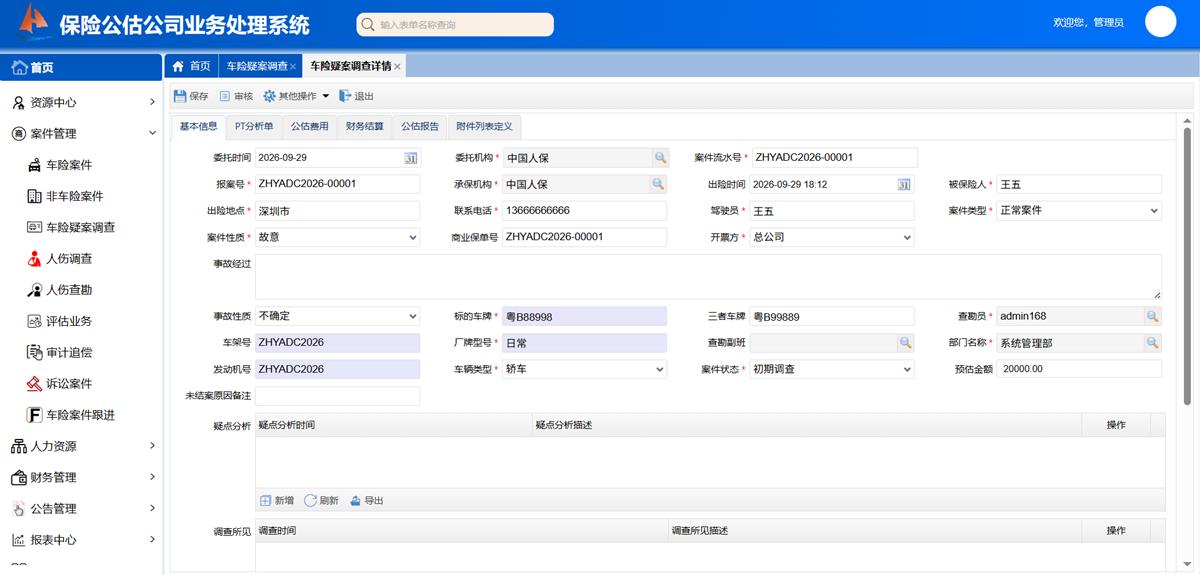The height and width of the screenshot is (575, 1200).
Task: Click the 预估金额 input field
Action: (x=1079, y=369)
